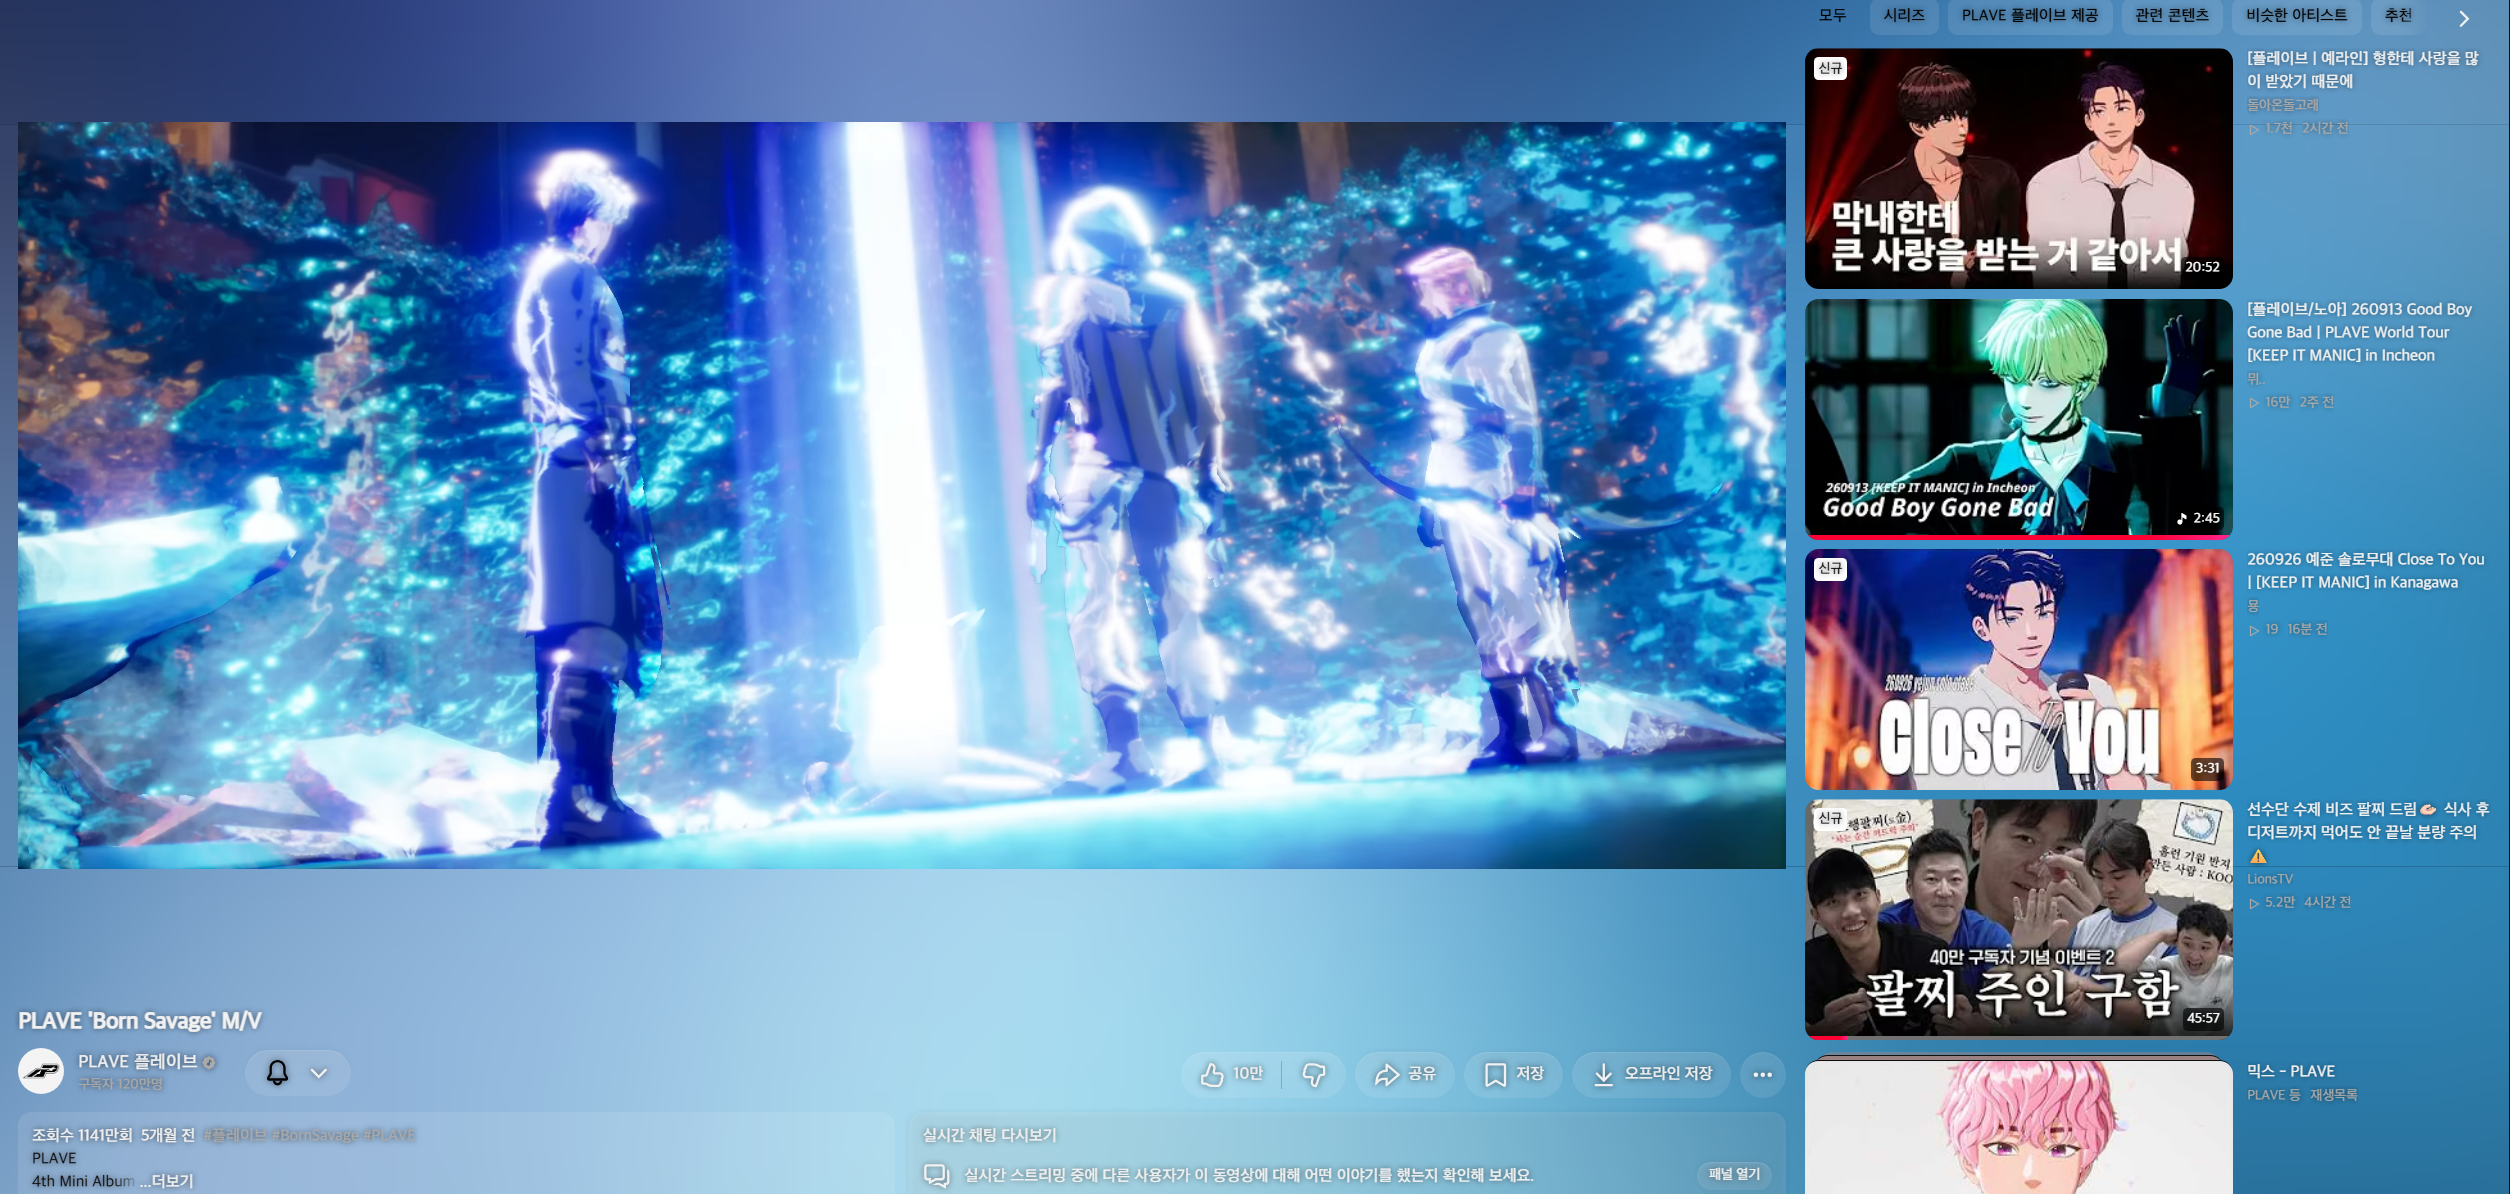Image resolution: width=2510 pixels, height=1194 pixels.
Task: Click the main Born Savage video player
Action: pyautogui.click(x=902, y=495)
